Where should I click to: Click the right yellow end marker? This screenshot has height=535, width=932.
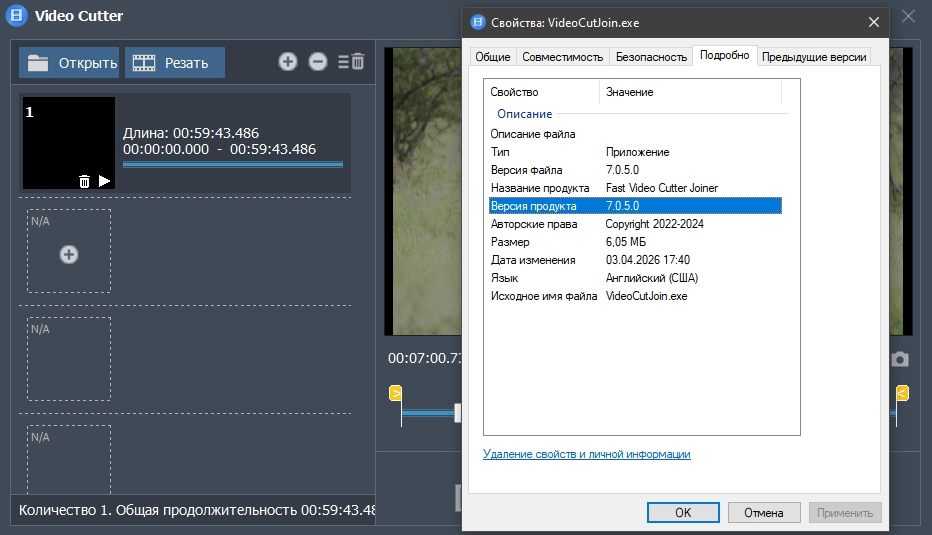[x=903, y=393]
